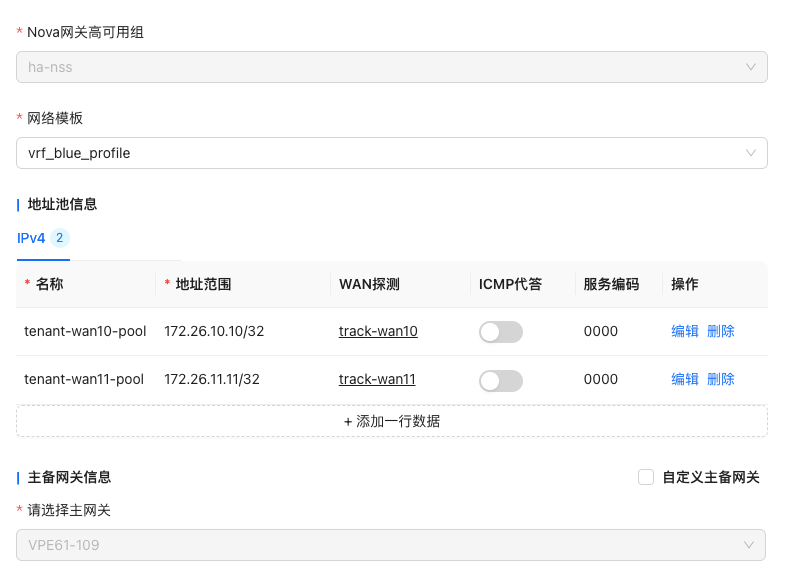Click chevron arrow of Nova网关高可用组 select
Viewport: 785px width, 572px height.
[x=751, y=67]
